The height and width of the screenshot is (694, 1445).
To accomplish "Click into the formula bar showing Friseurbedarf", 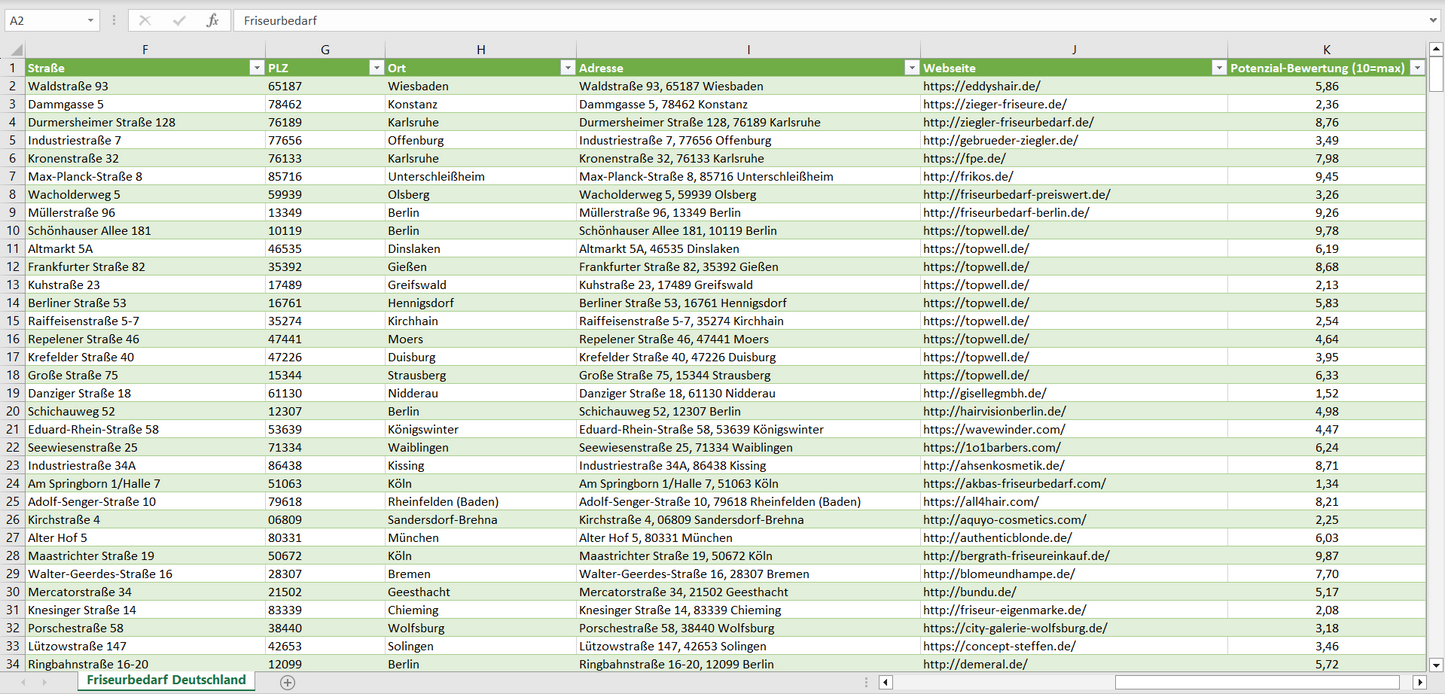I will [800, 20].
